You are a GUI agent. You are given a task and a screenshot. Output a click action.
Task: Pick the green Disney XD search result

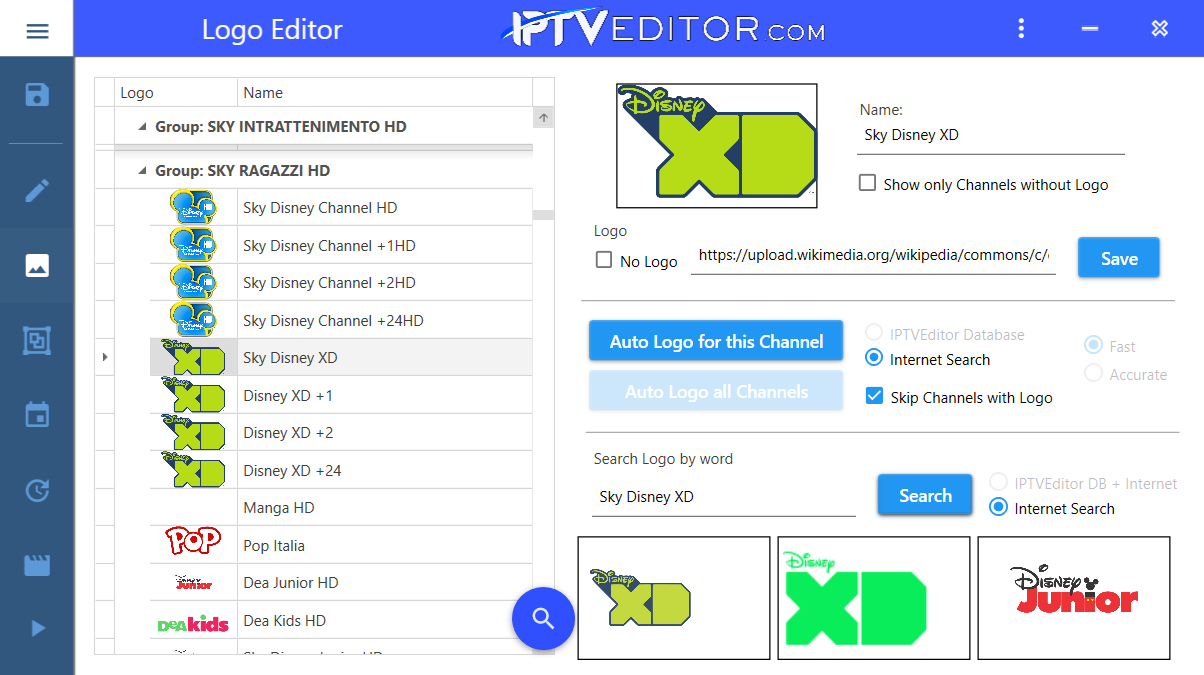click(x=874, y=598)
